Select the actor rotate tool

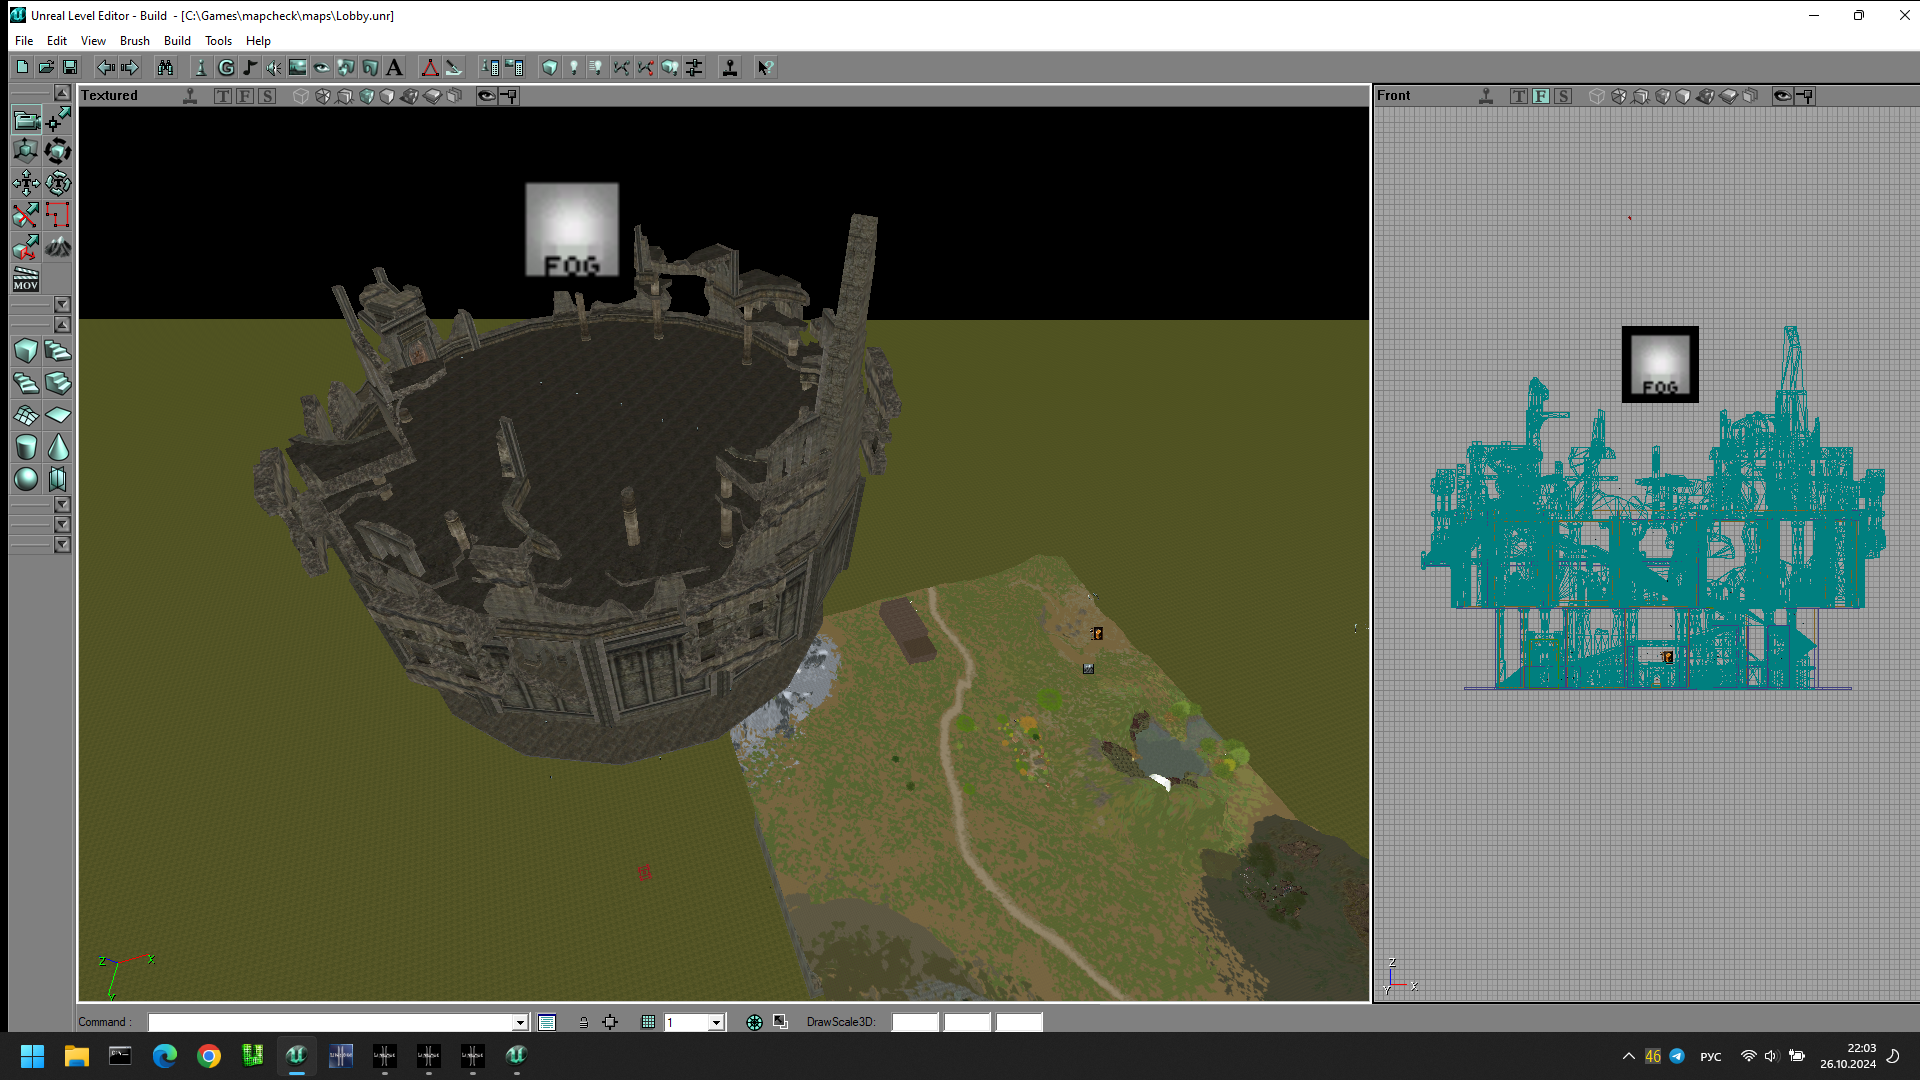click(58, 152)
